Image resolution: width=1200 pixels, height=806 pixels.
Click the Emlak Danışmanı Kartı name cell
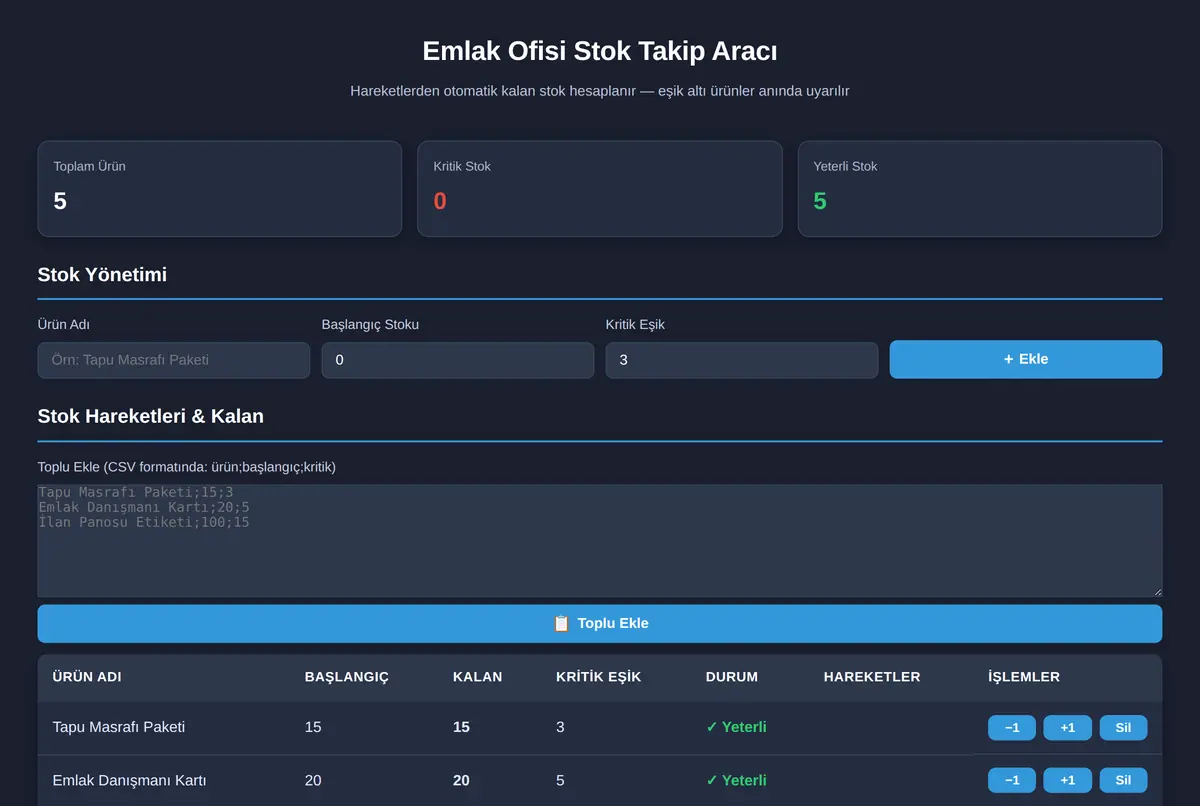click(x=129, y=780)
